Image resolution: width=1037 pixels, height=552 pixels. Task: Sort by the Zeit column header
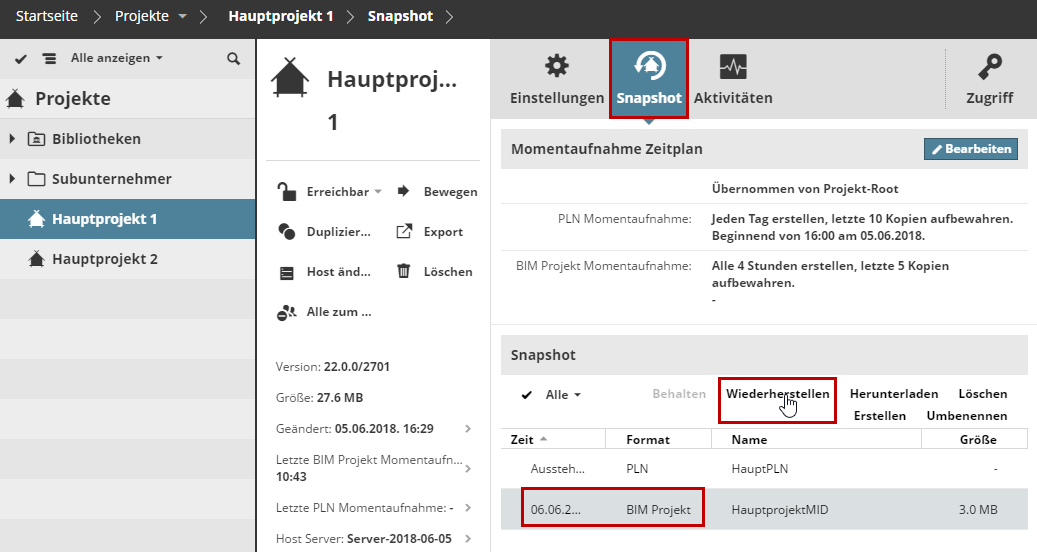click(553, 440)
